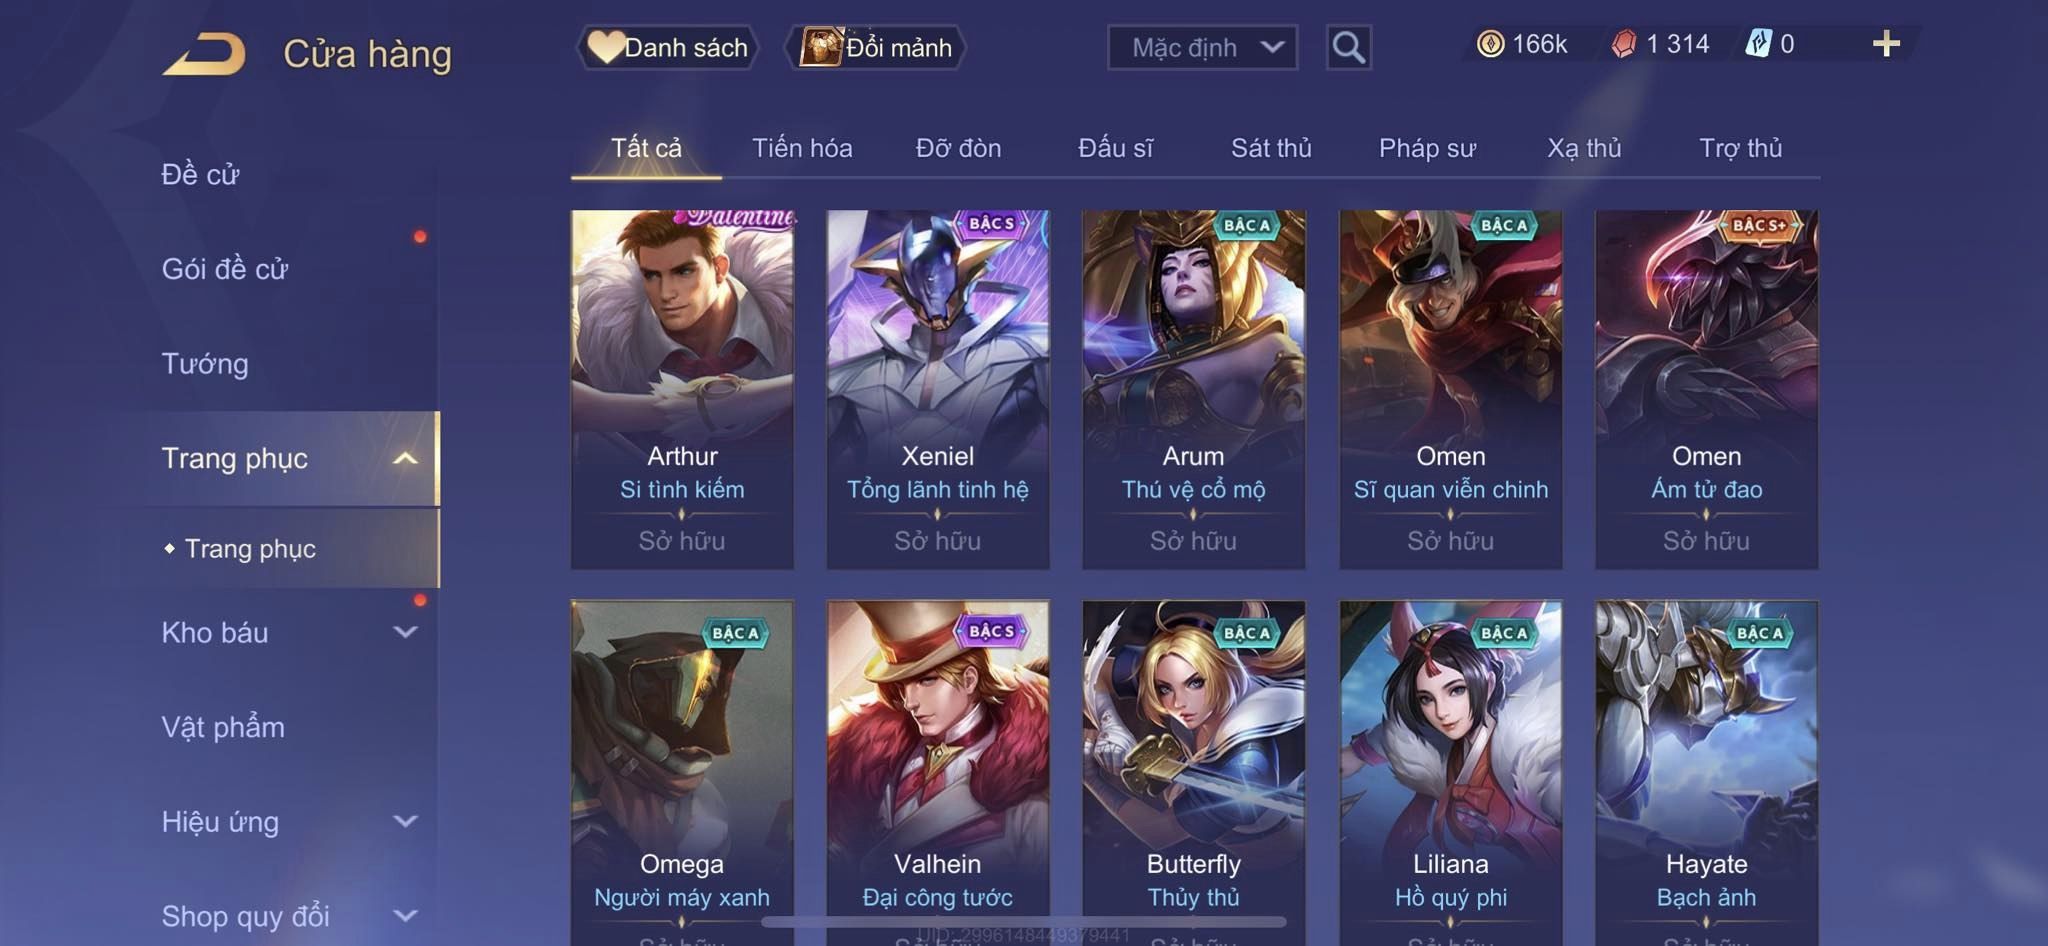Open Đổi mảnh exchange button

point(876,47)
